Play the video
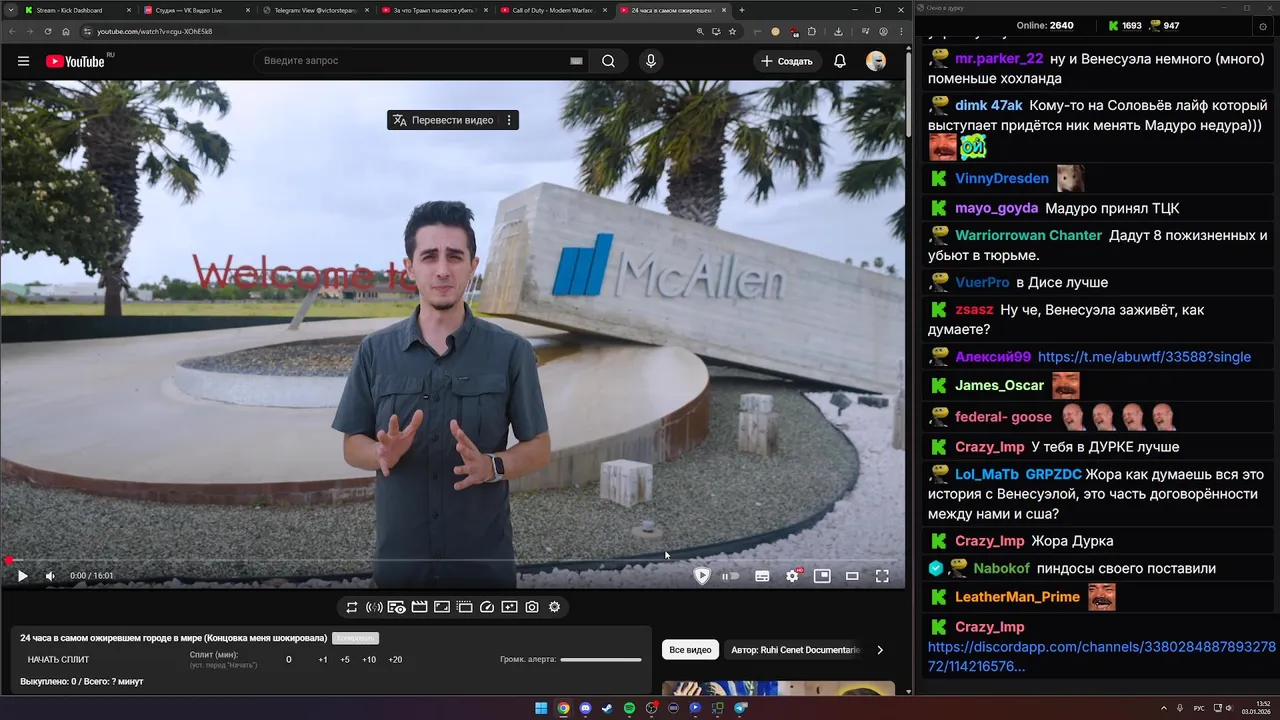 [x=22, y=576]
